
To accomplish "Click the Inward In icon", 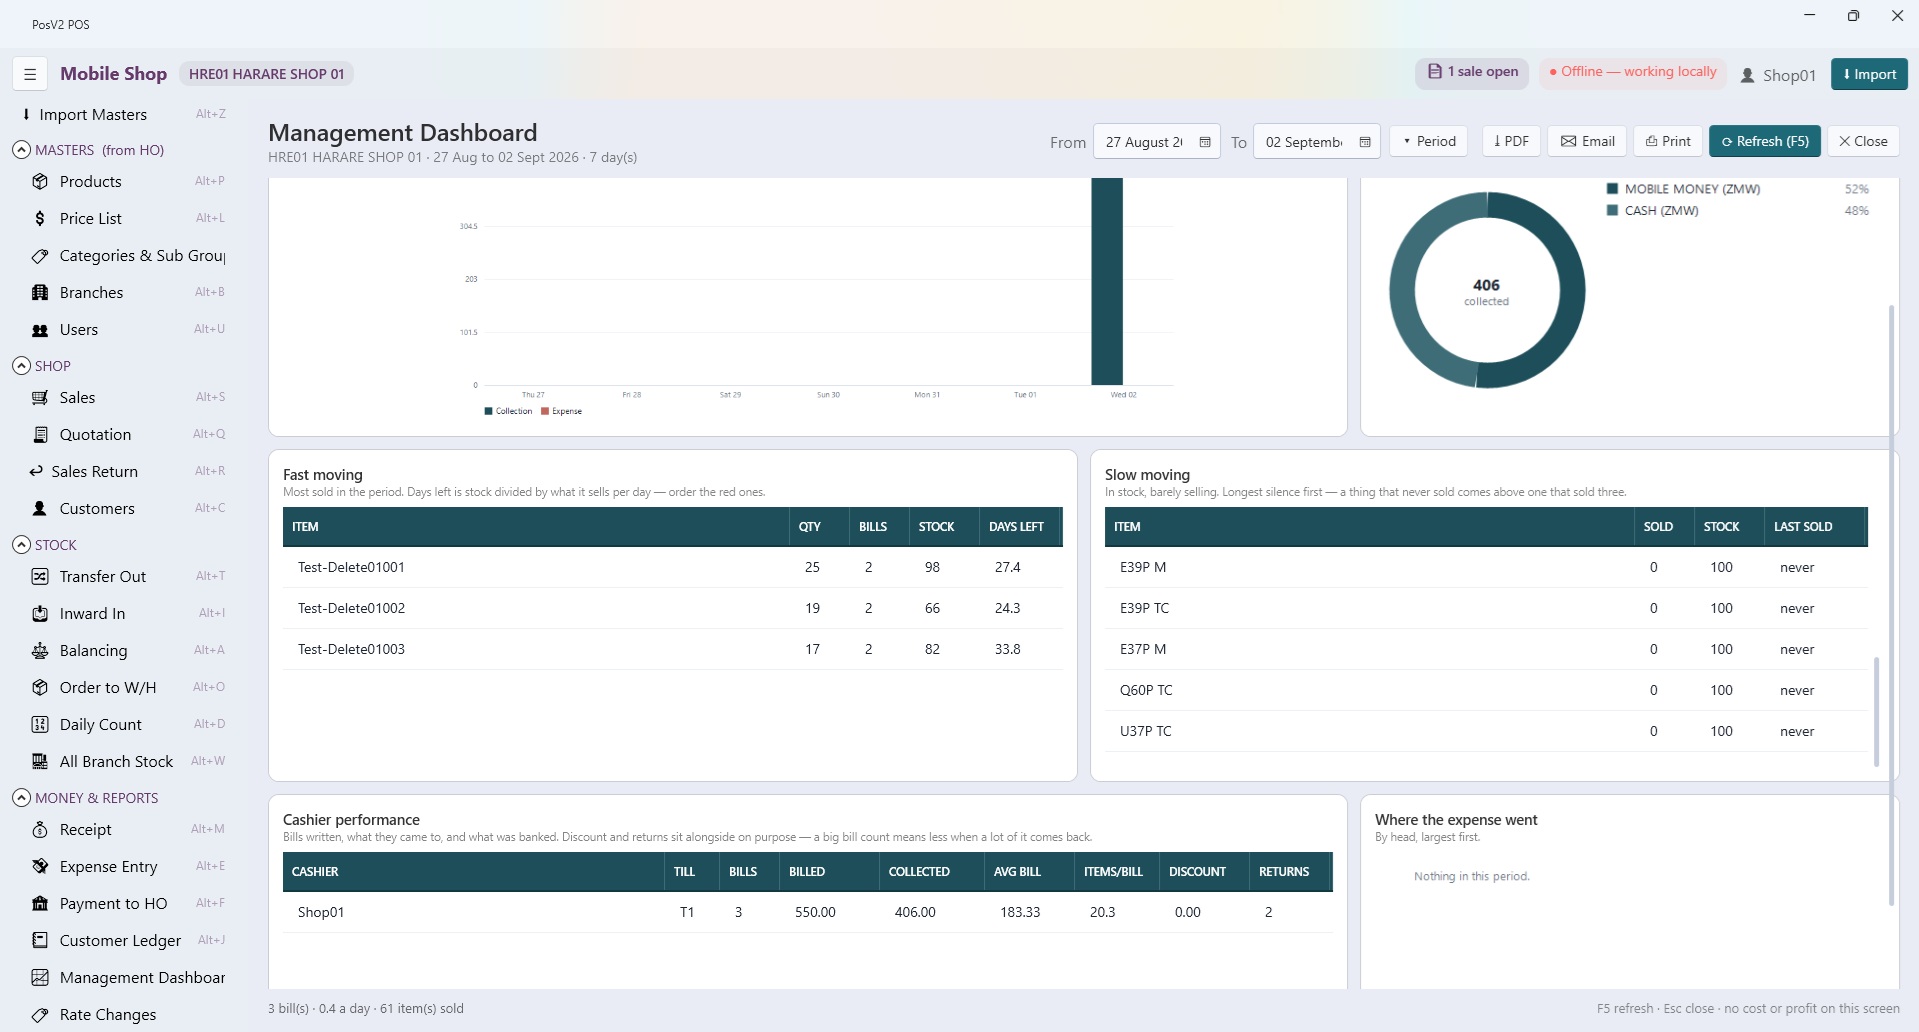I will pos(40,613).
